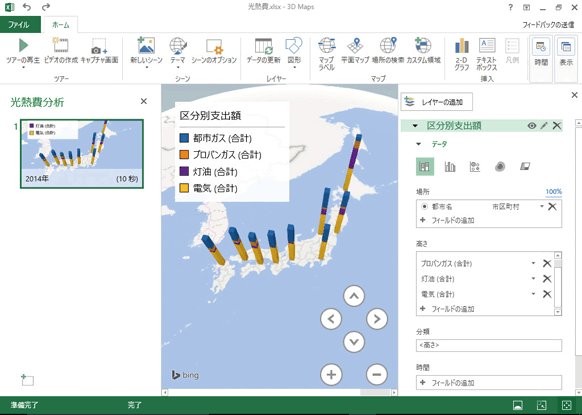Click the ツアーの再生 play tour icon
Screen dimensions: 582x415
[23, 46]
